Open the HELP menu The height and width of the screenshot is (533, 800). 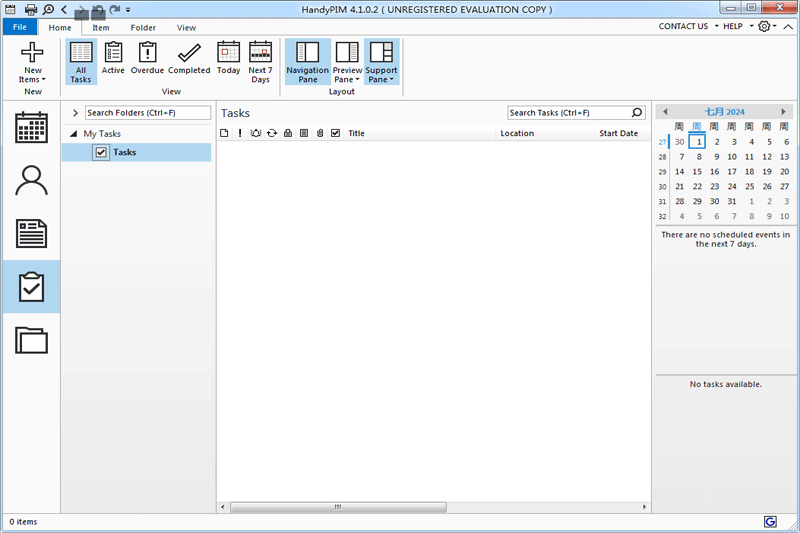tap(738, 26)
